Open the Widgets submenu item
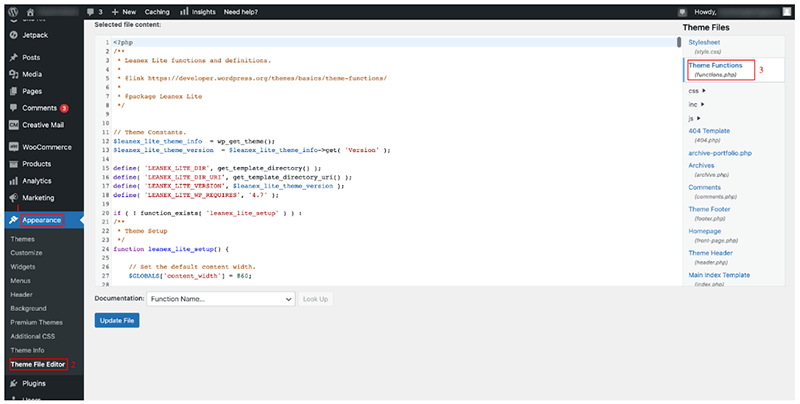The height and width of the screenshot is (404, 800). pyautogui.click(x=23, y=267)
